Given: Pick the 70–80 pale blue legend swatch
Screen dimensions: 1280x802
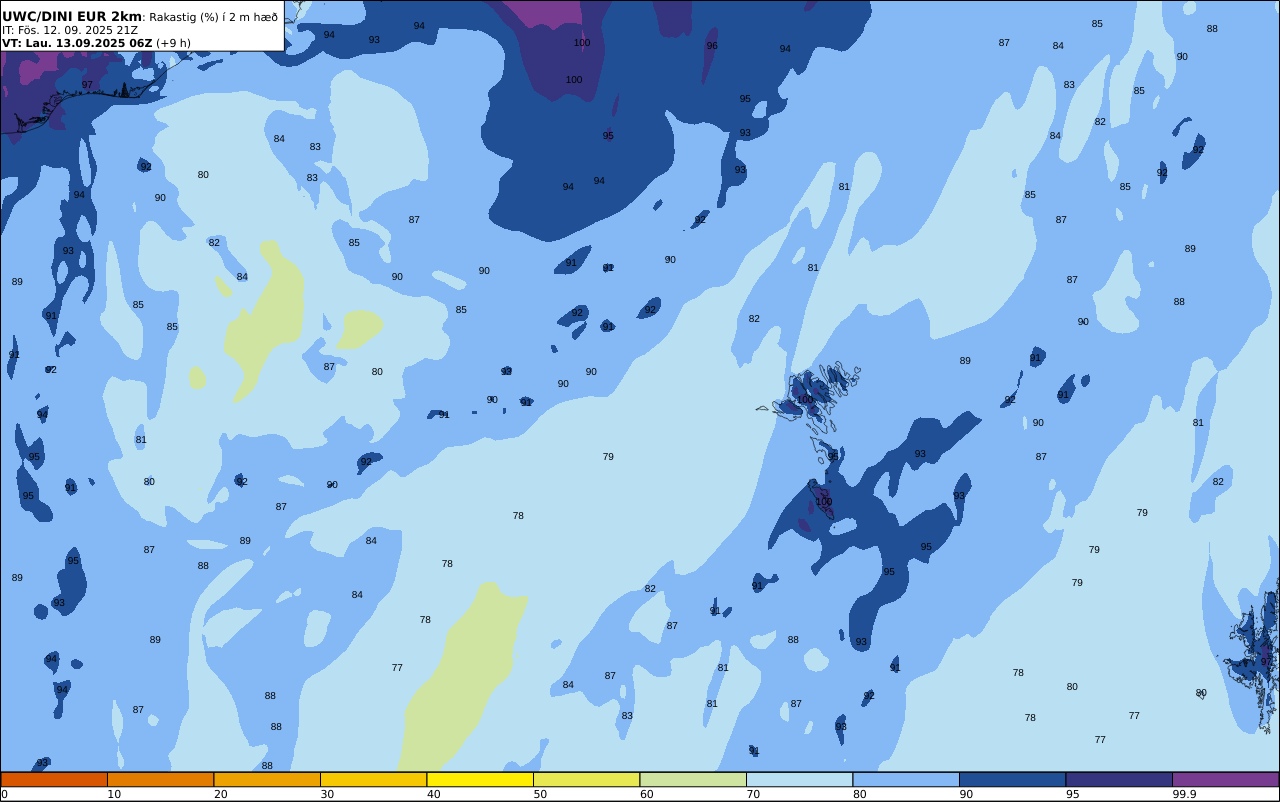Looking at the screenshot, I should tap(799, 779).
